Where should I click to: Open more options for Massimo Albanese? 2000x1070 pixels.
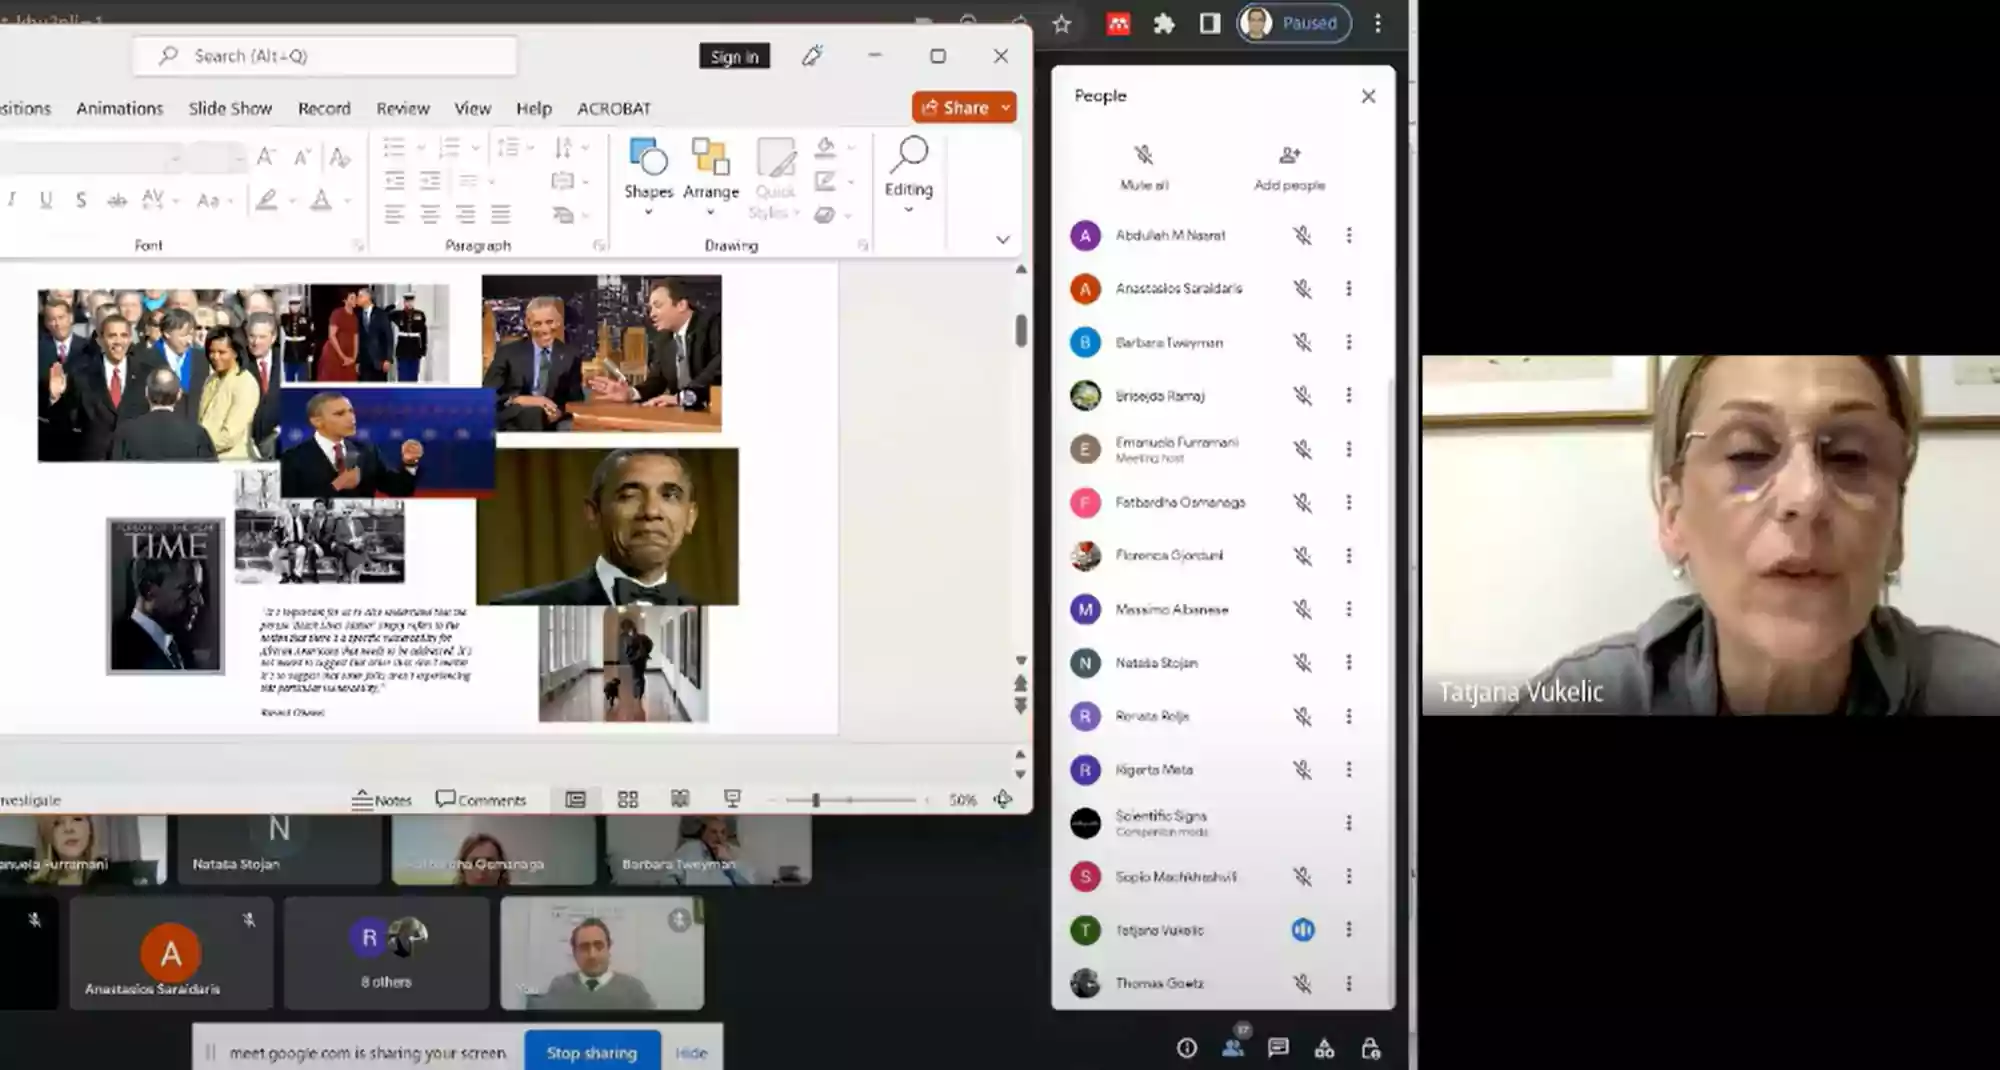[1348, 609]
